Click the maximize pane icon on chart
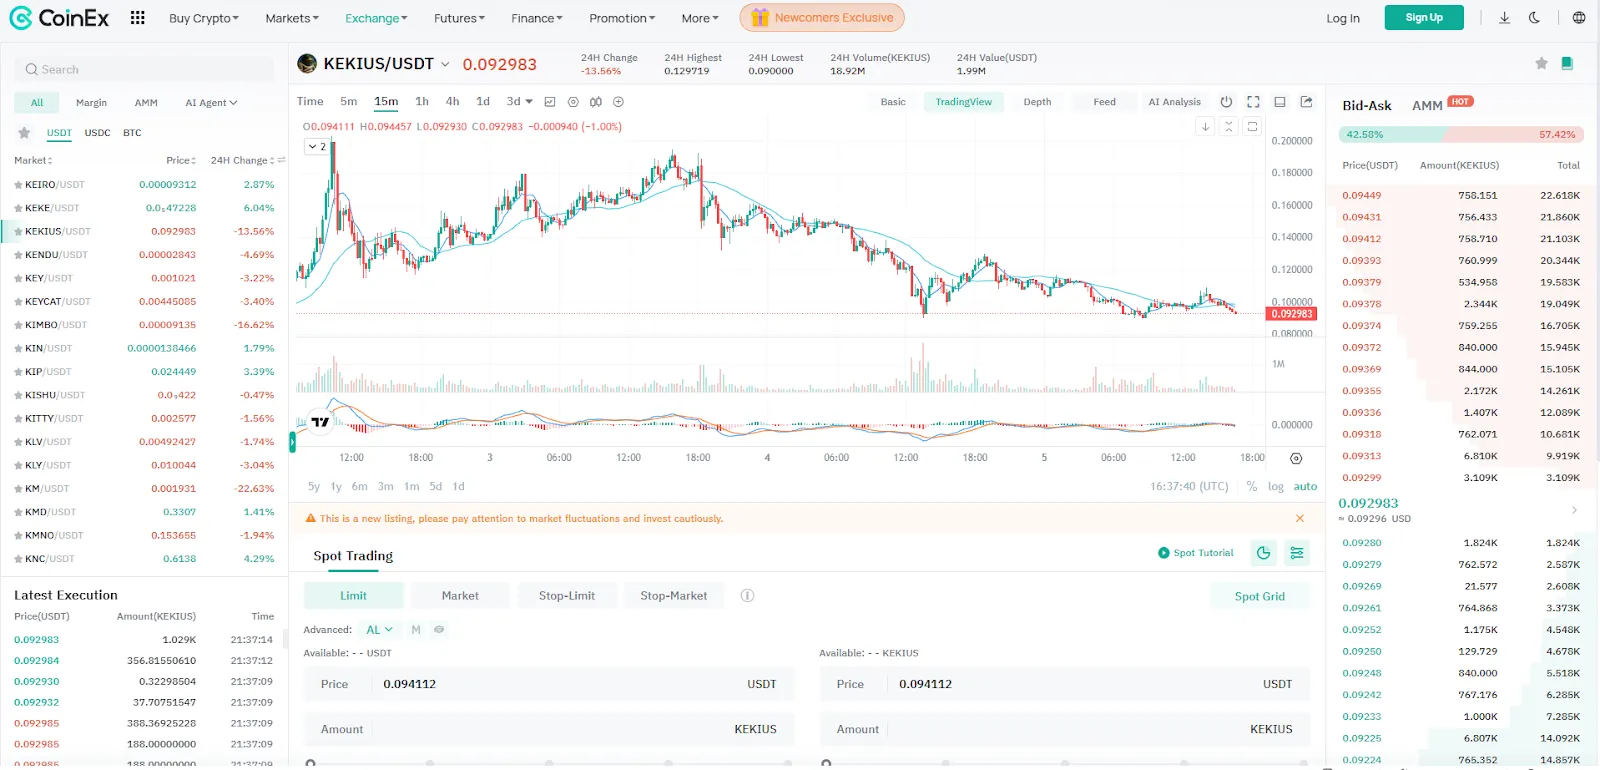The height and width of the screenshot is (770, 1600). pos(1252,126)
